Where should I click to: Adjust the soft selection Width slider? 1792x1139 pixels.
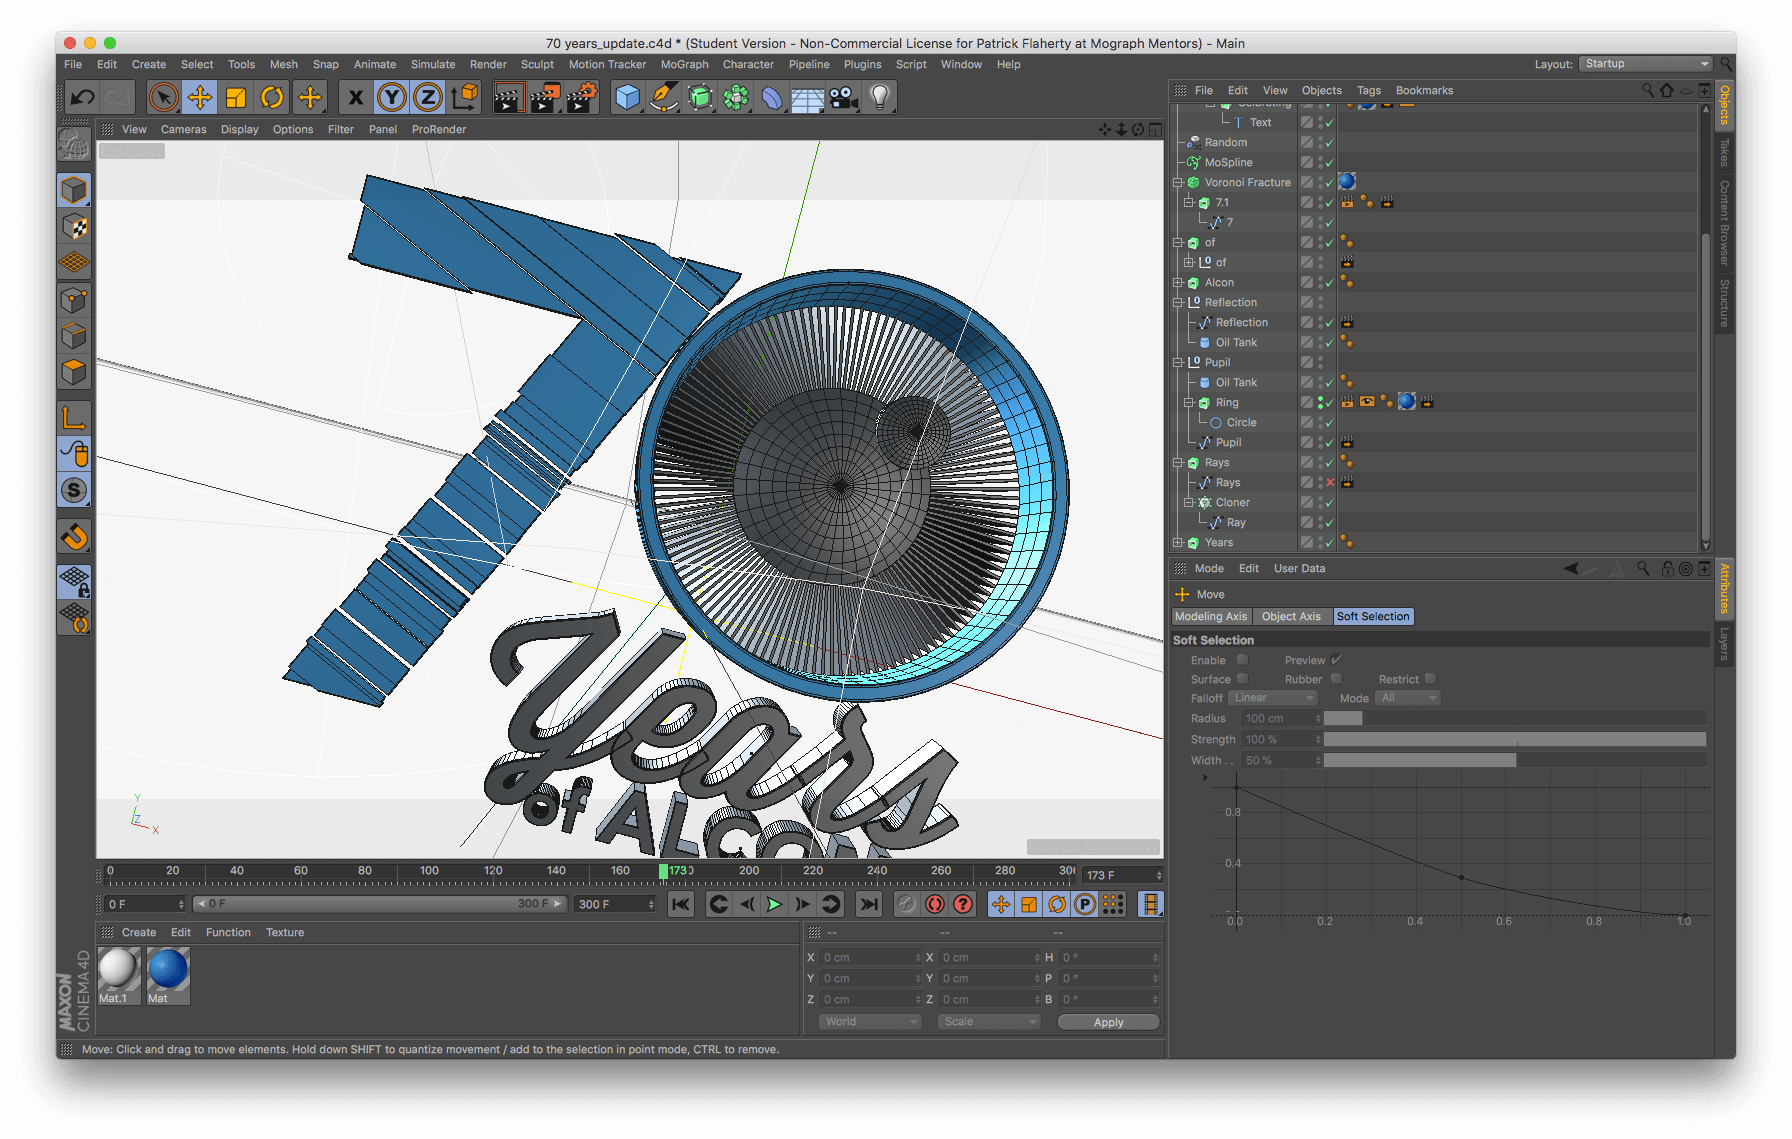[1515, 760]
